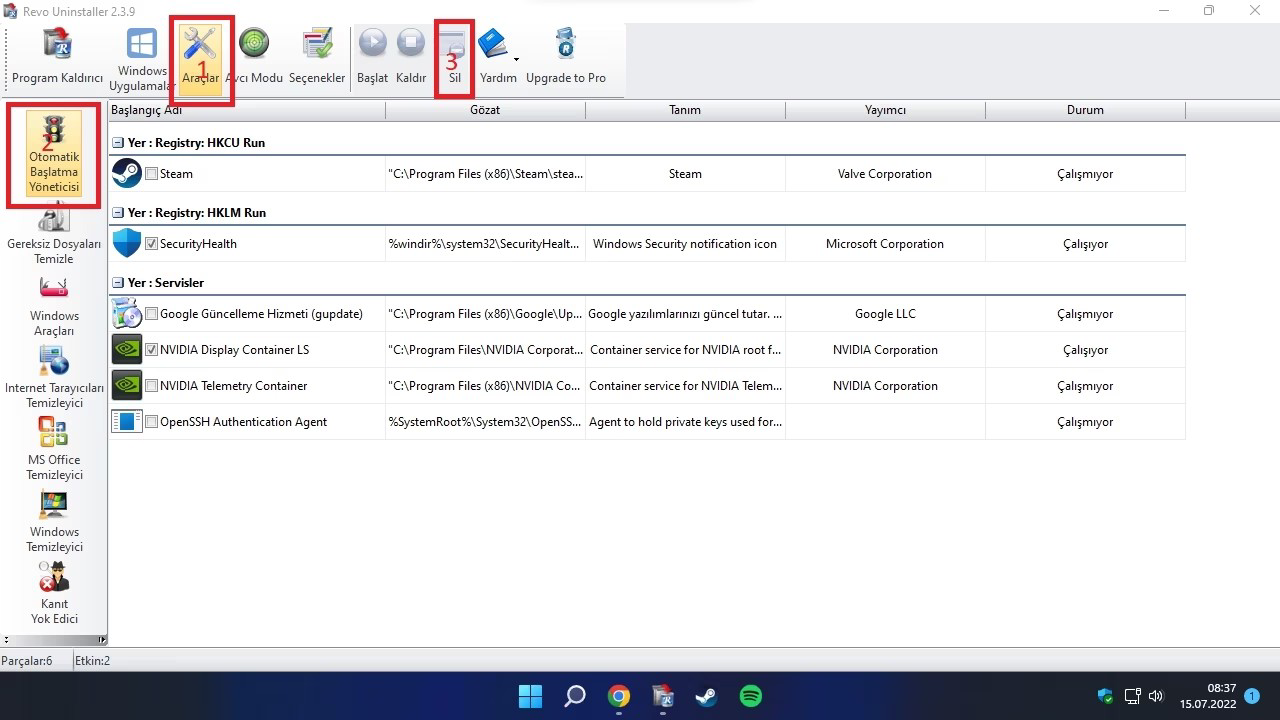The height and width of the screenshot is (720, 1280).
Task: Toggle the Google Güncelleme Hizmeti checkbox
Action: coord(151,314)
